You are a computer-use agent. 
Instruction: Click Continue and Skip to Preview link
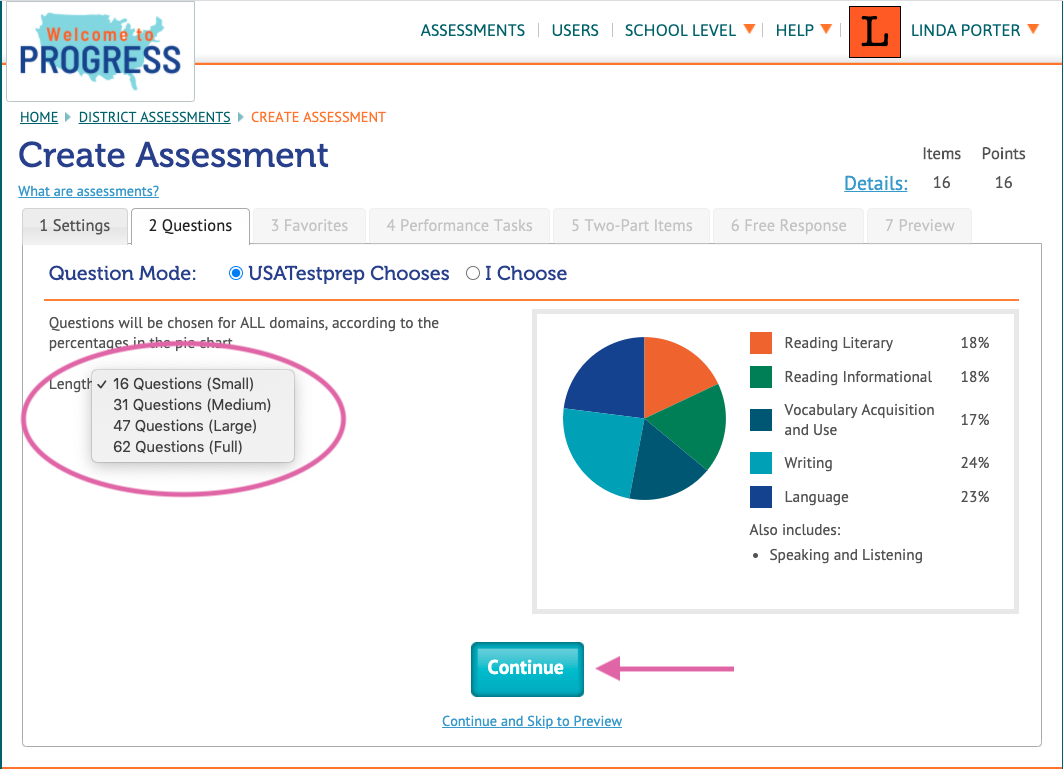point(532,722)
